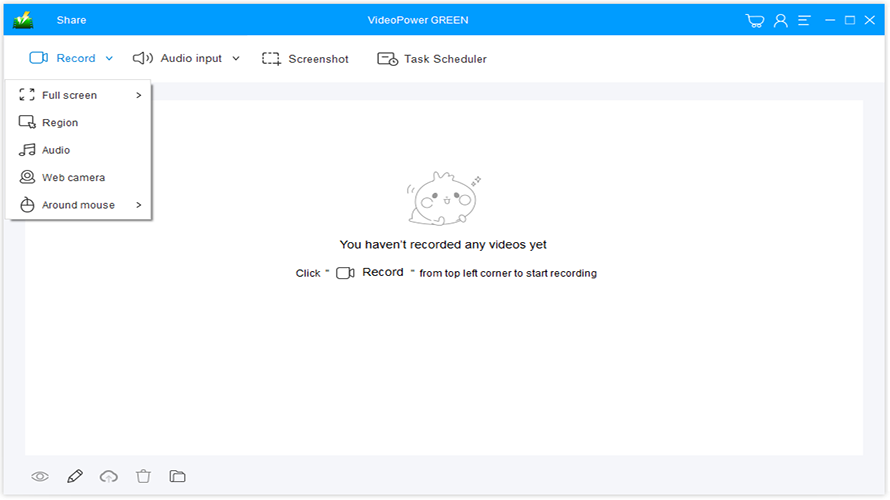Click 'from top left corner to start recording' text
The height and width of the screenshot is (500, 890).
tap(508, 274)
